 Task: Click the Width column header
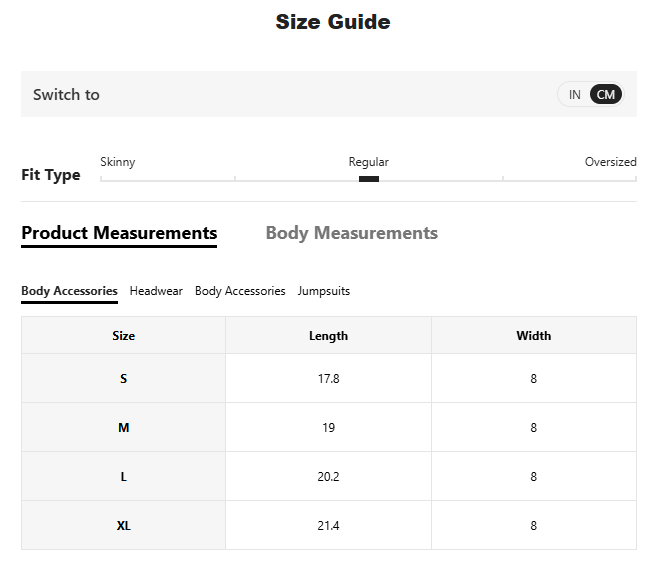[x=533, y=336]
